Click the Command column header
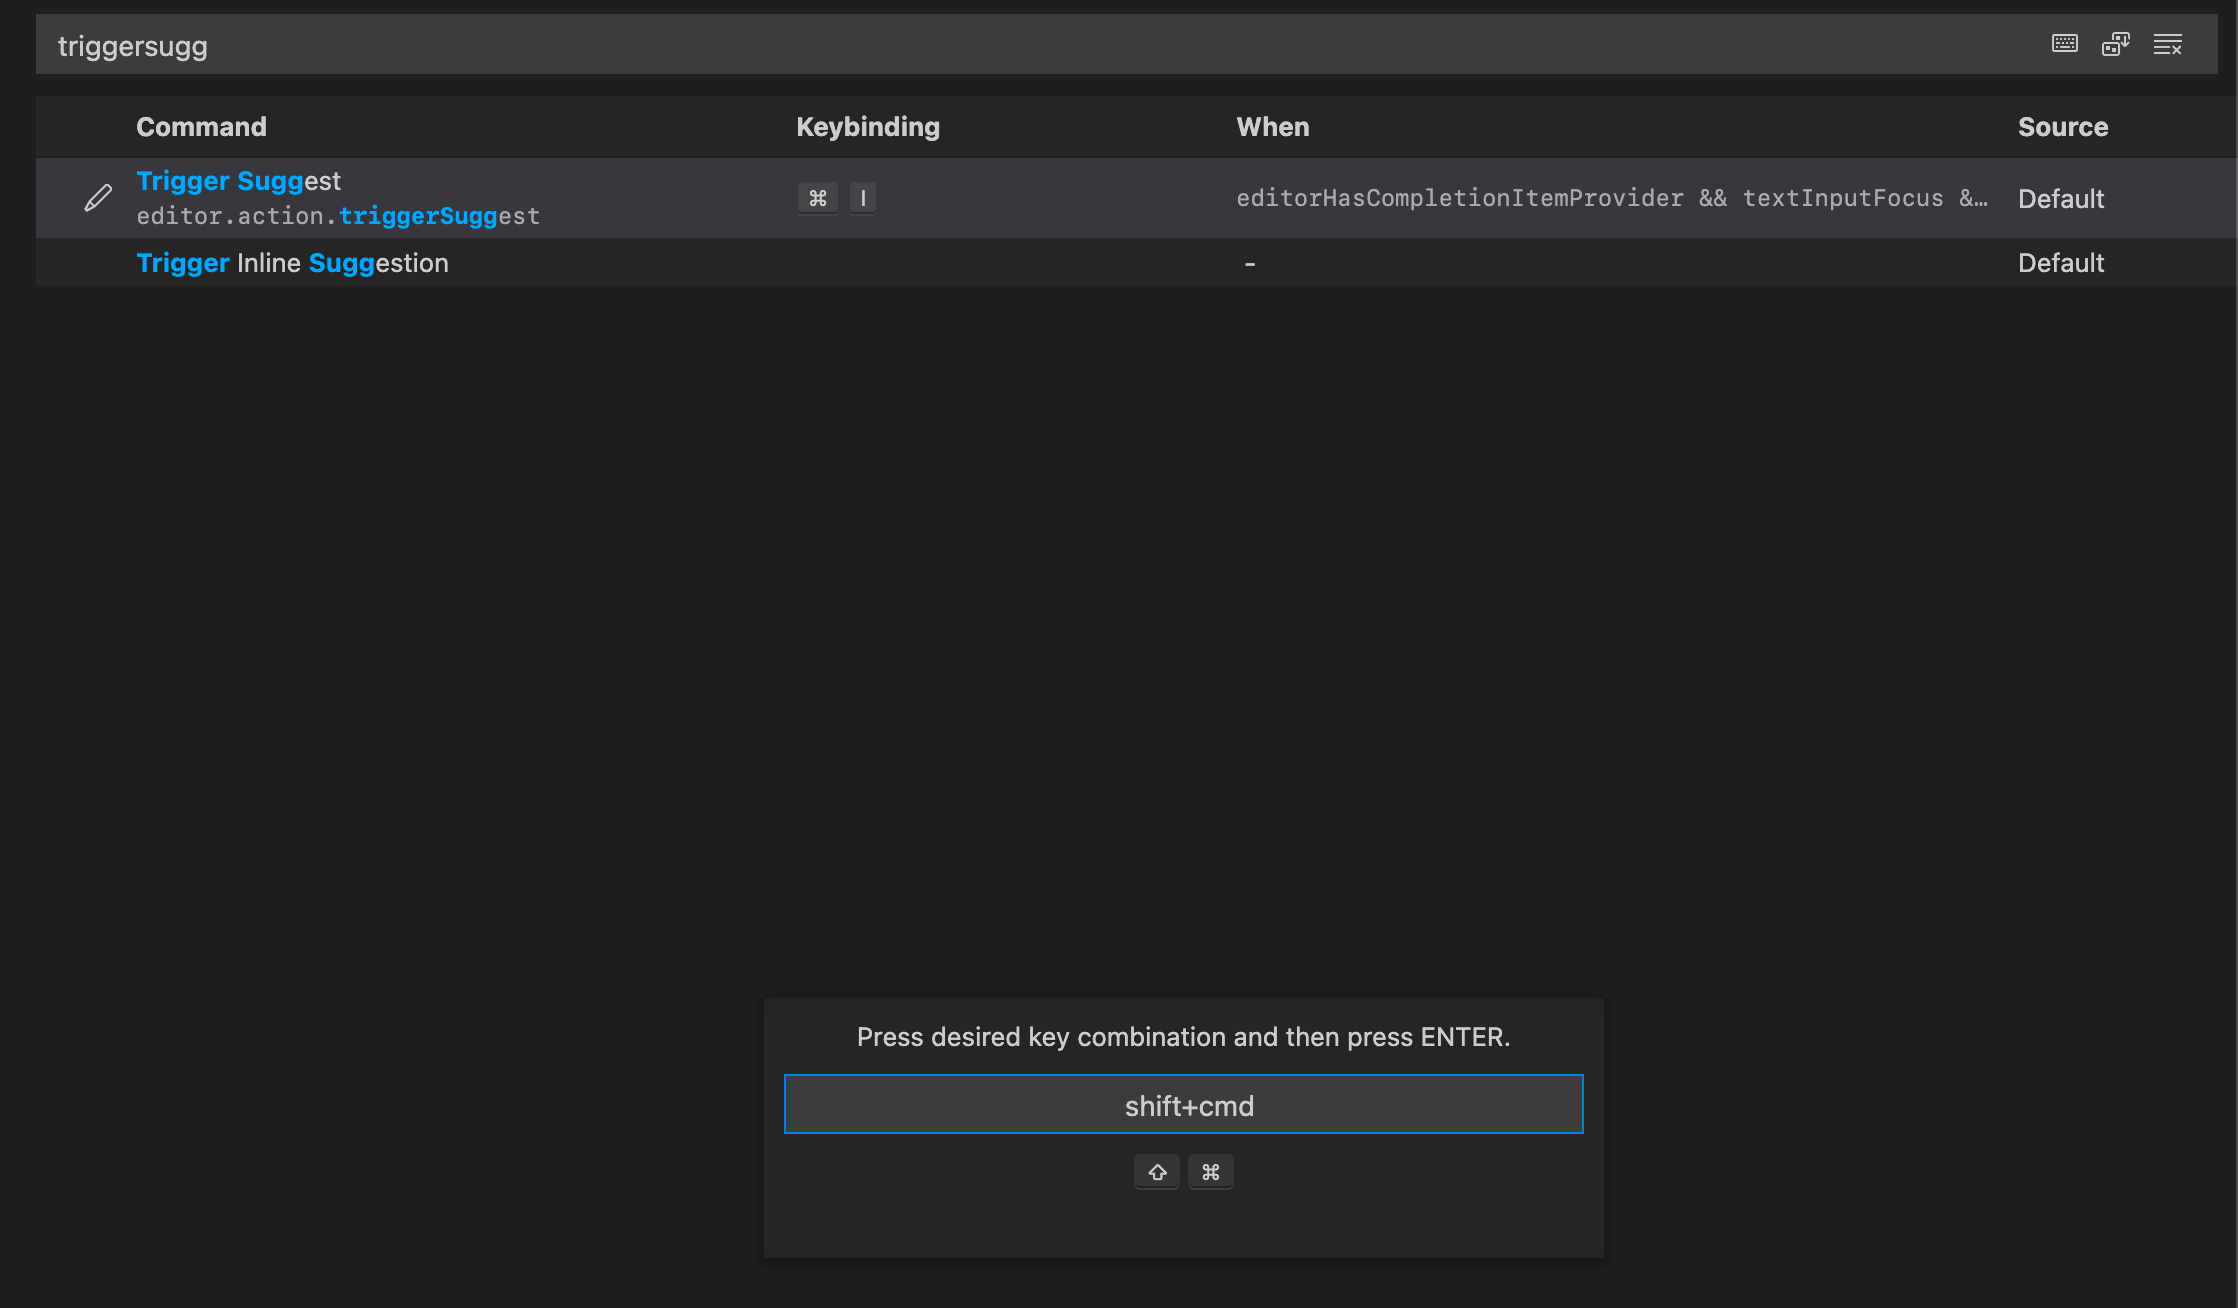Viewport: 2238px width, 1308px height. click(201, 127)
